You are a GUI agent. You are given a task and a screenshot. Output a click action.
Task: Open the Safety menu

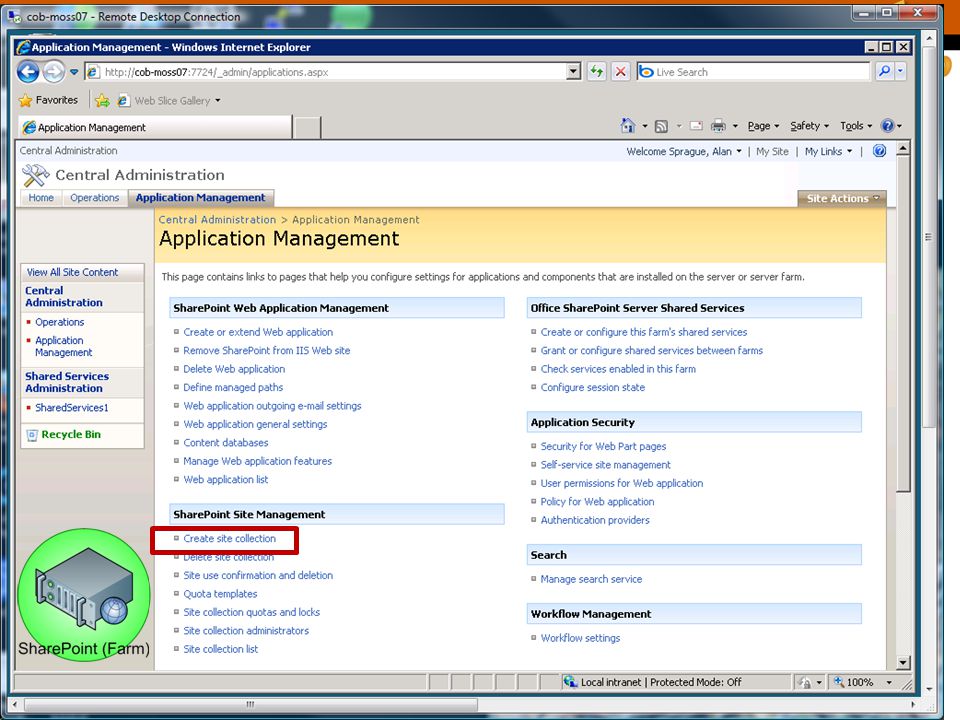(x=809, y=126)
